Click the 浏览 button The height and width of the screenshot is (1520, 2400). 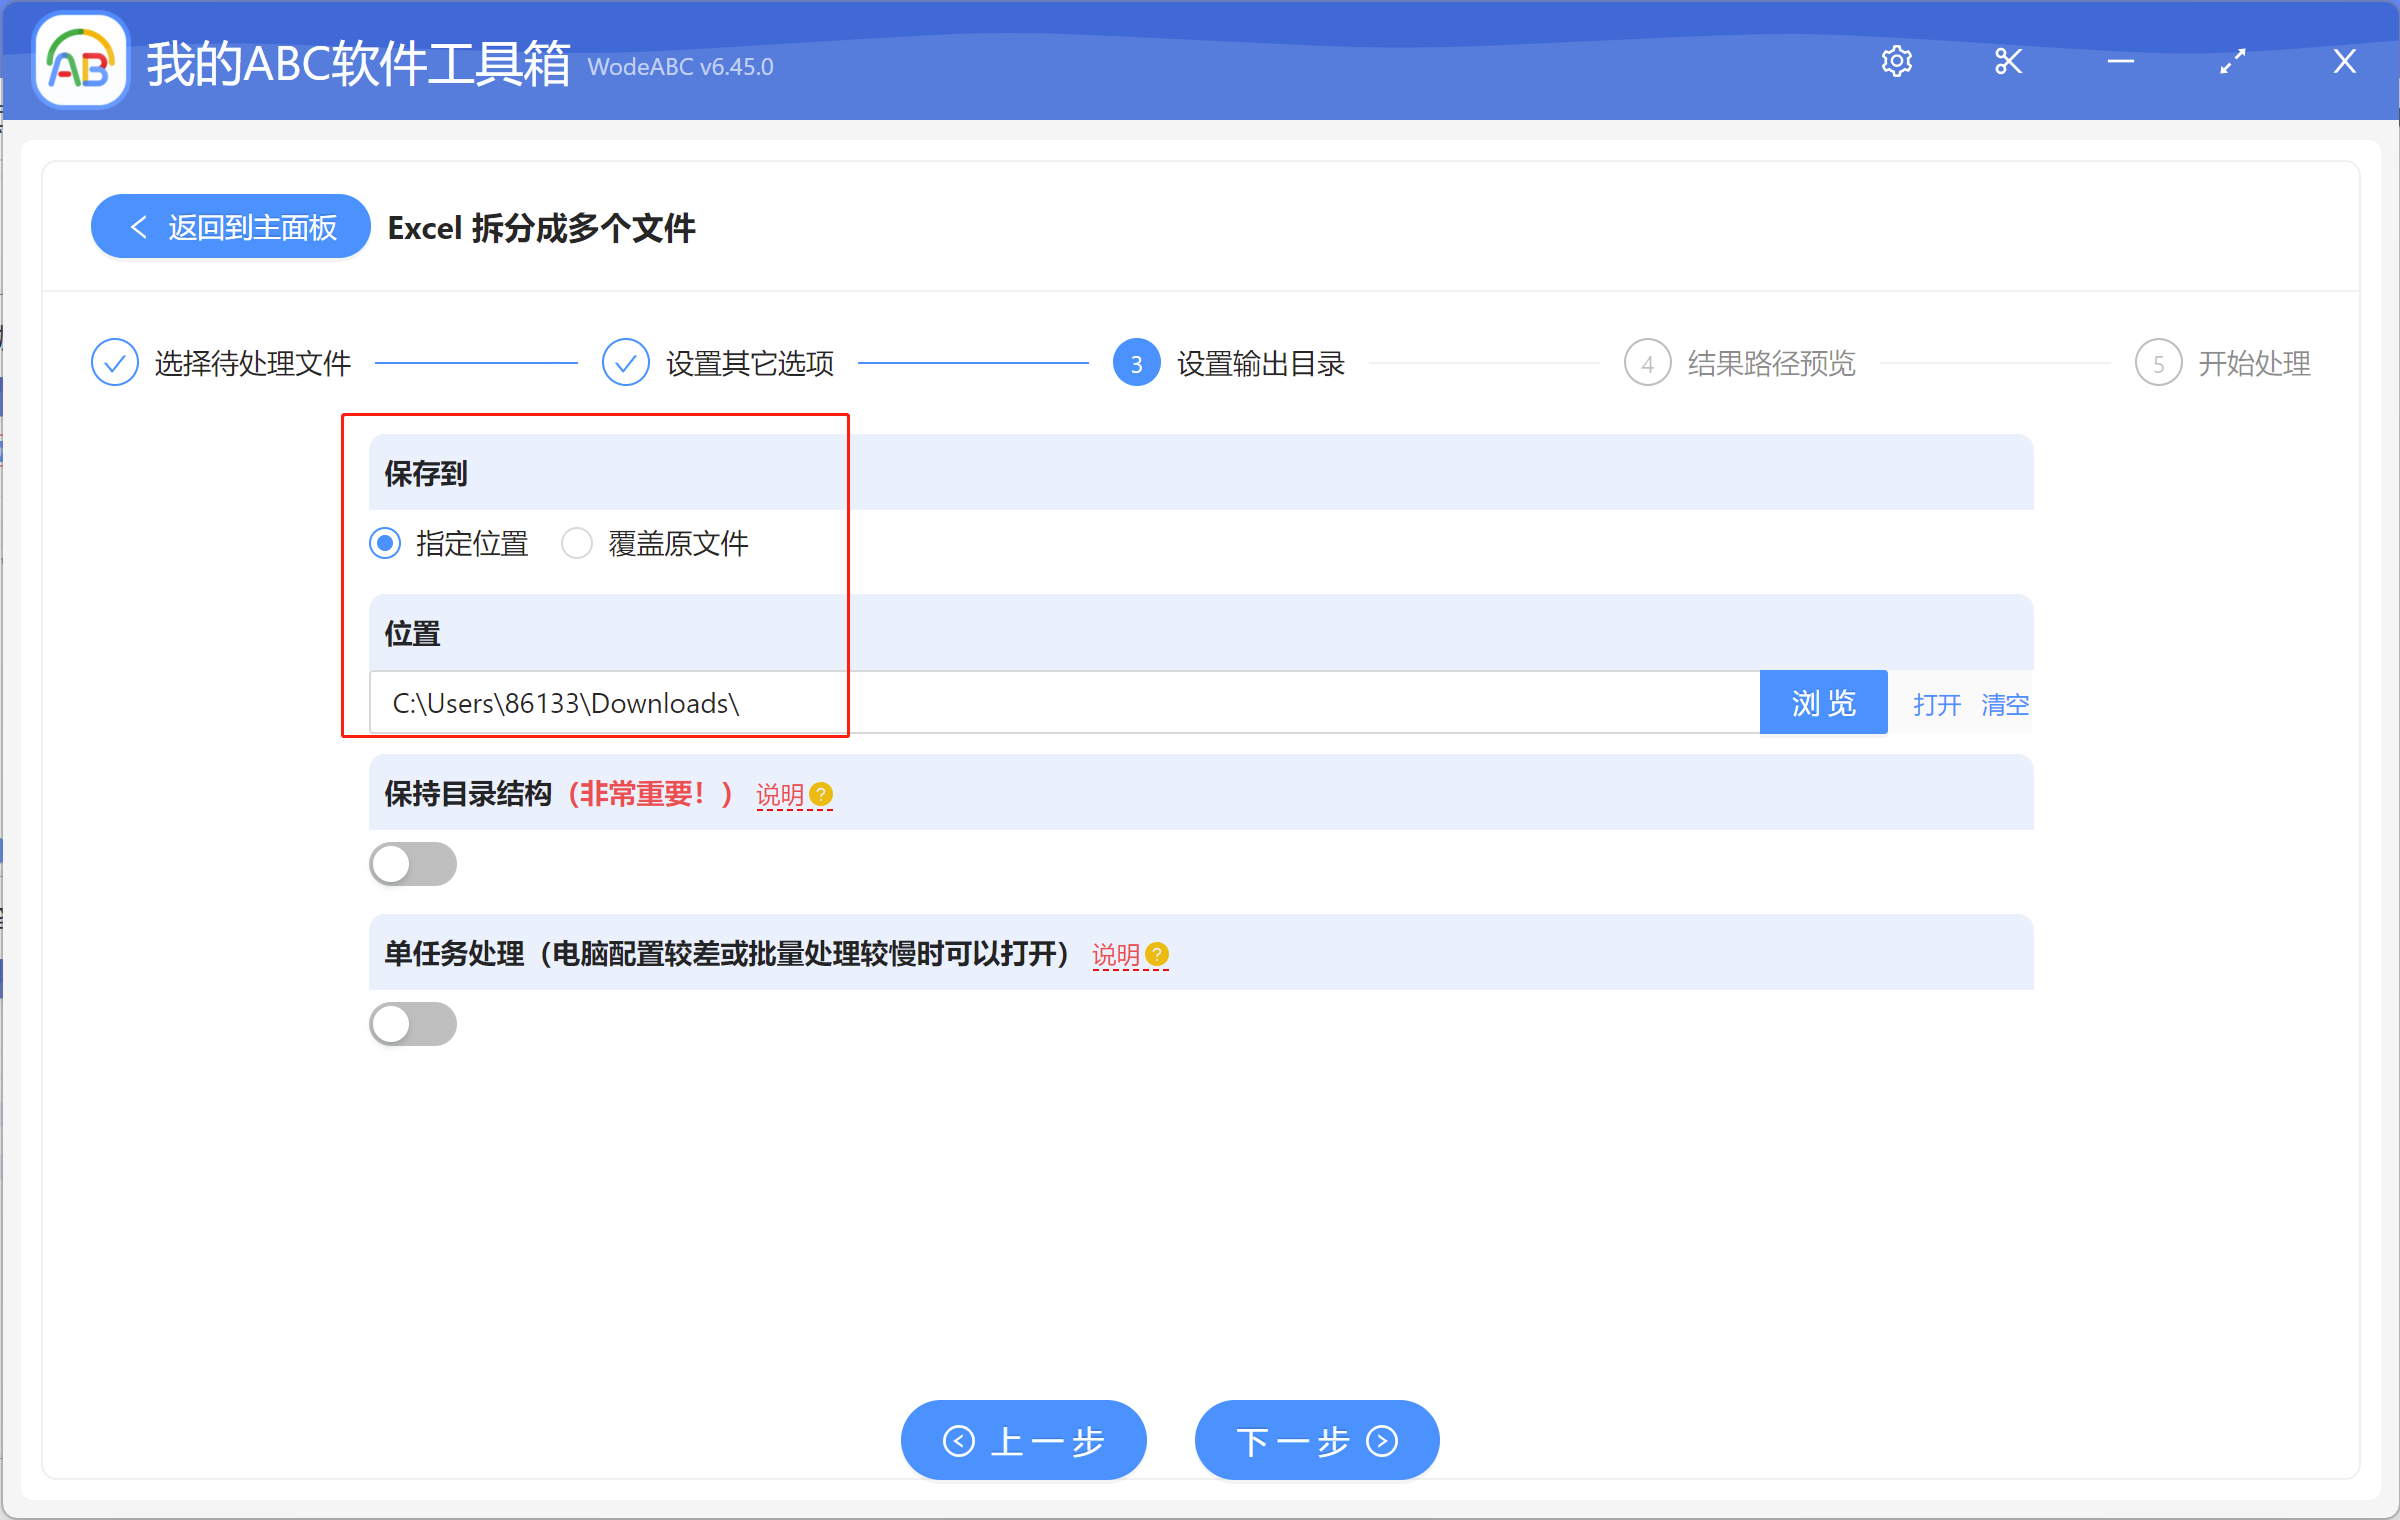point(1823,702)
